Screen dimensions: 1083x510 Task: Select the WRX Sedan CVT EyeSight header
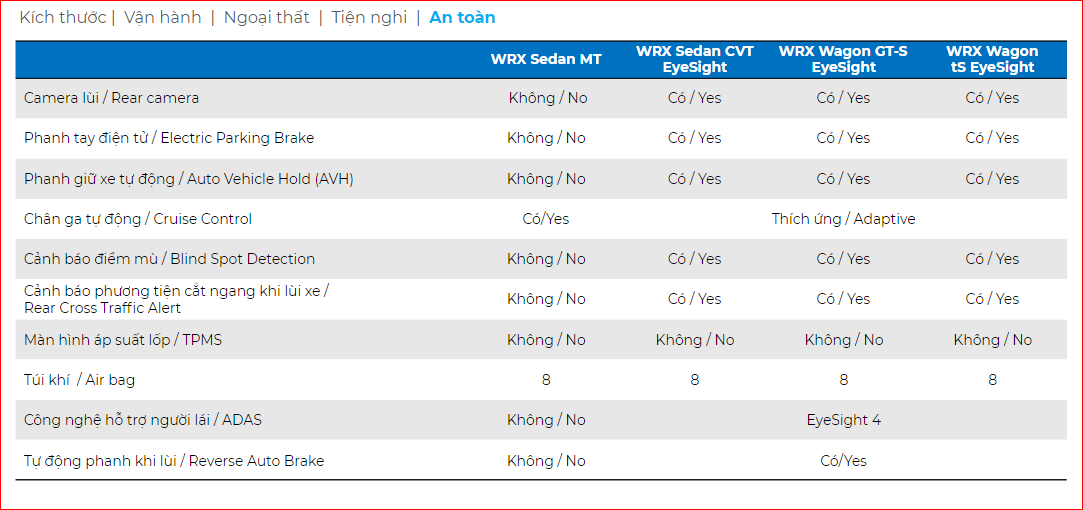tap(695, 59)
